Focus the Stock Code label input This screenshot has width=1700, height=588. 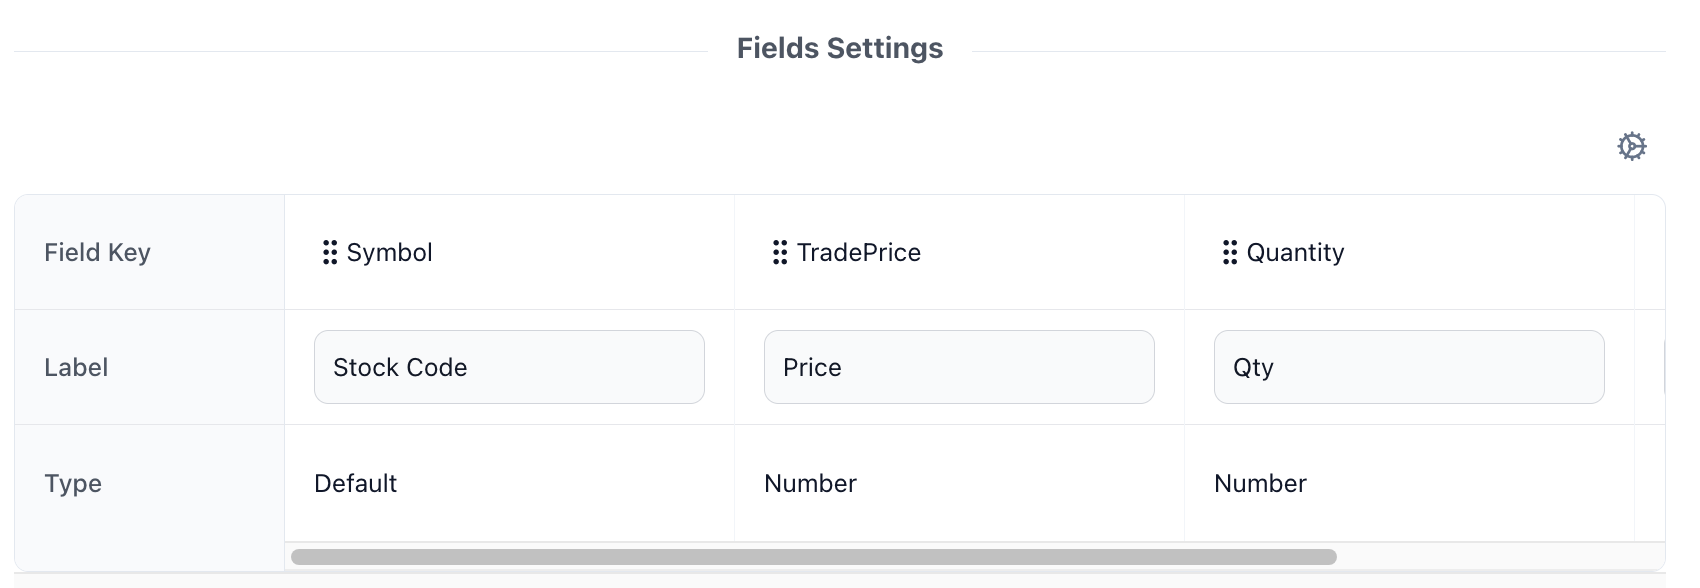click(509, 367)
